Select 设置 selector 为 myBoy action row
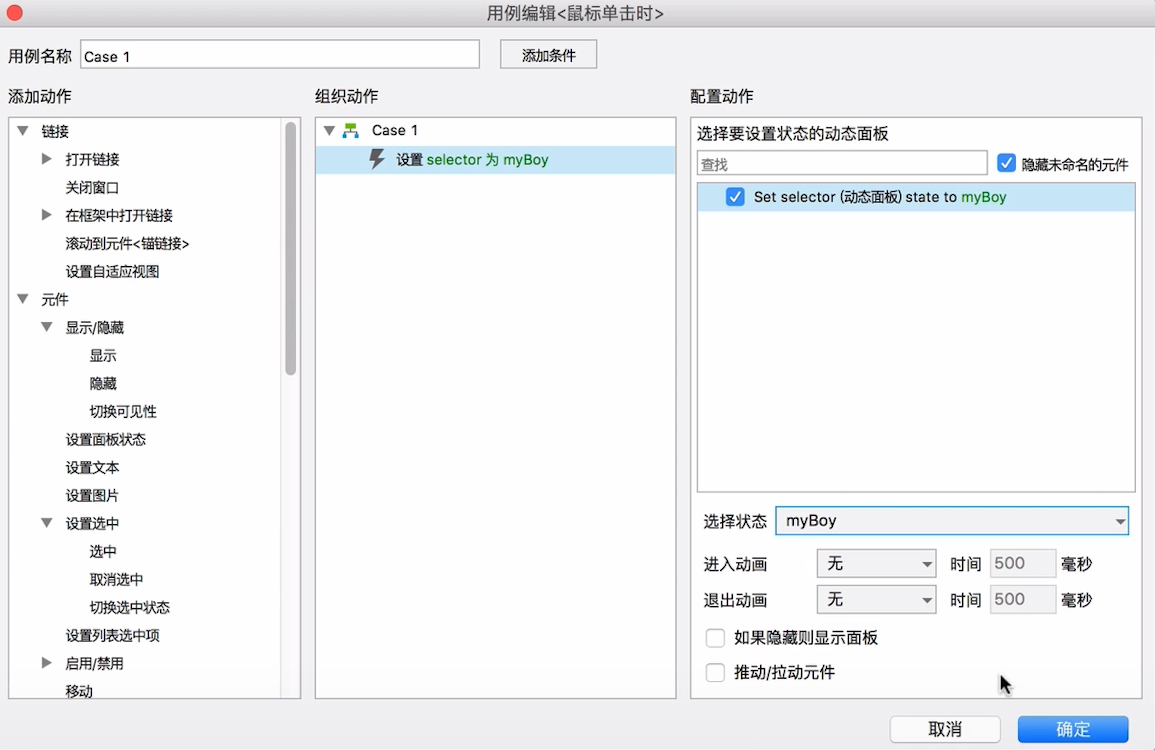Image resolution: width=1155 pixels, height=750 pixels. point(495,160)
